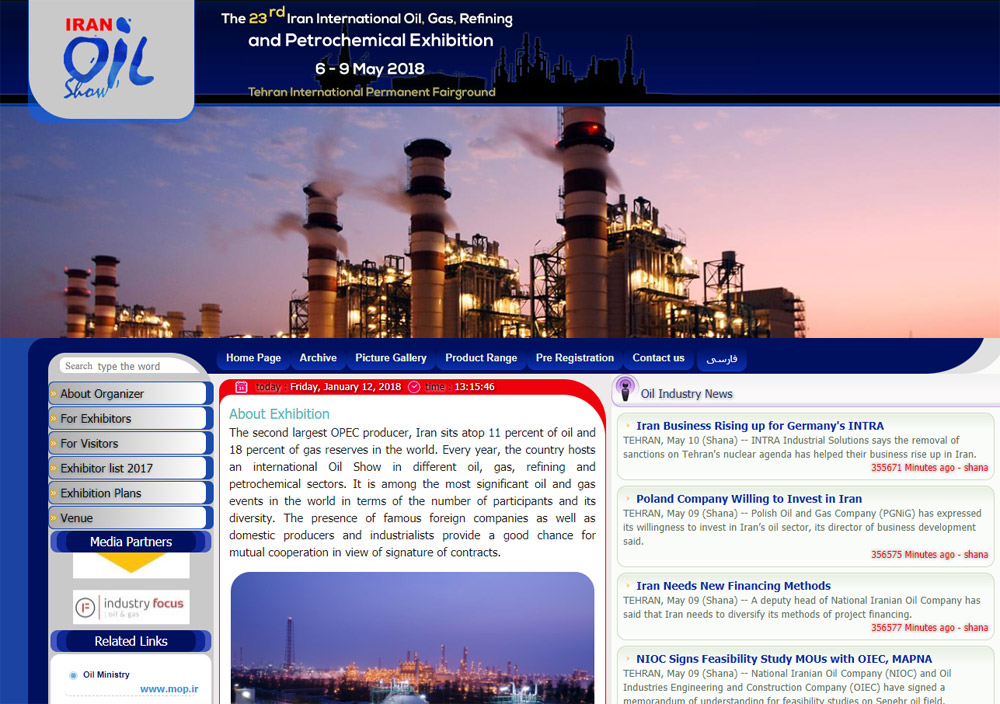Click the Industry Focus partner logo
This screenshot has width=1000, height=704.
tap(131, 606)
